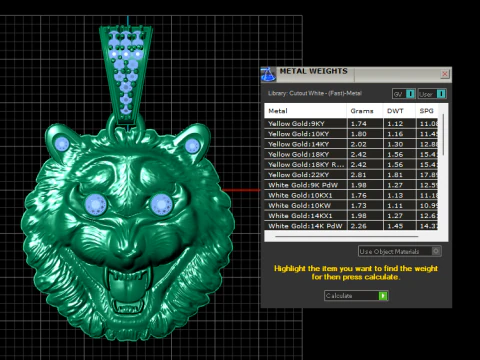
Task: Toggle the GV option button
Action: tap(404, 94)
